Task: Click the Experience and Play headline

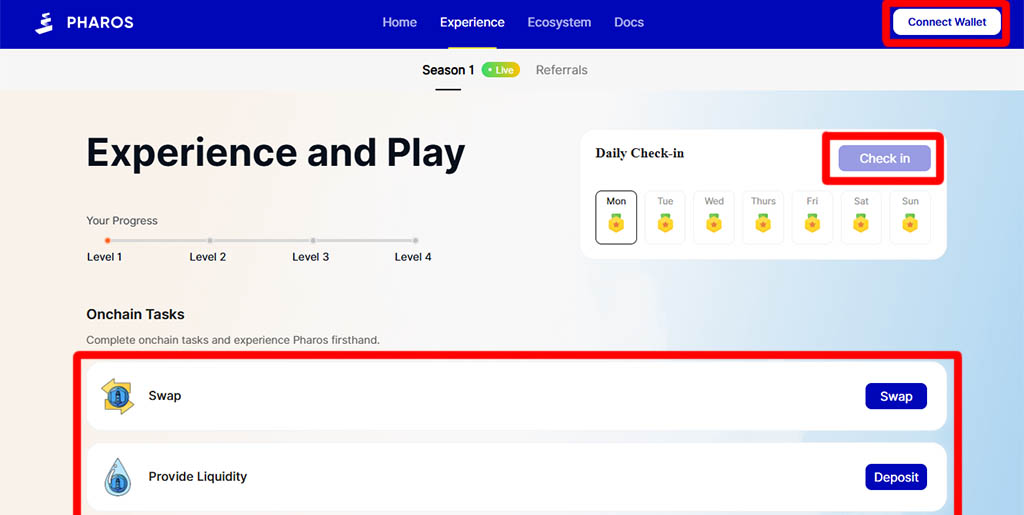Action: 276,154
